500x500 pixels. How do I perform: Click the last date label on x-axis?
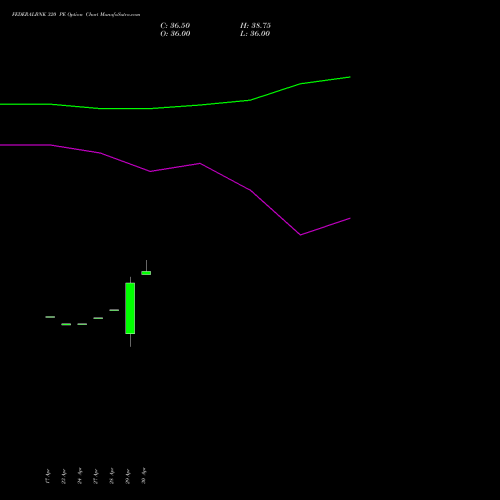point(144,476)
